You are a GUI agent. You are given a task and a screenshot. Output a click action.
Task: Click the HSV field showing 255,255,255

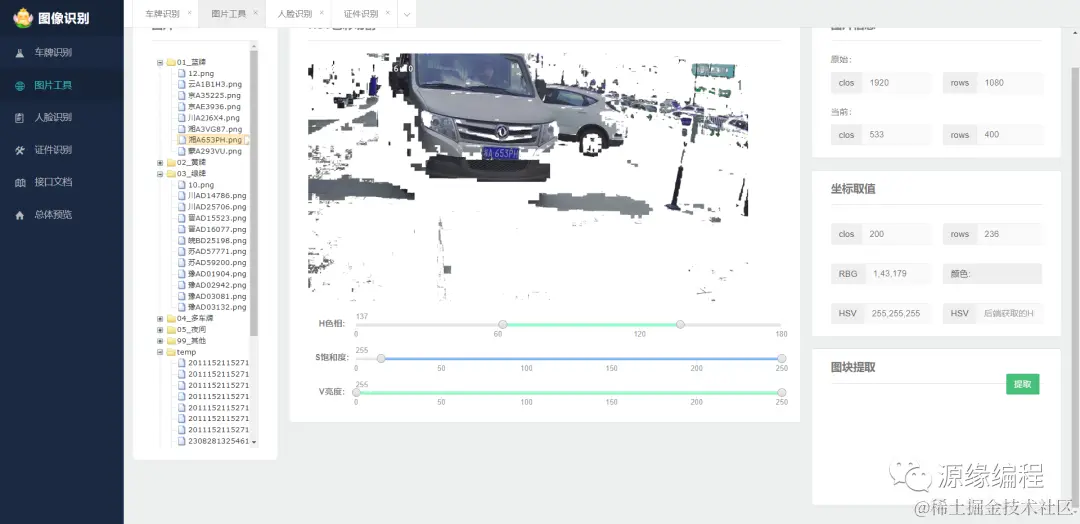click(x=897, y=313)
